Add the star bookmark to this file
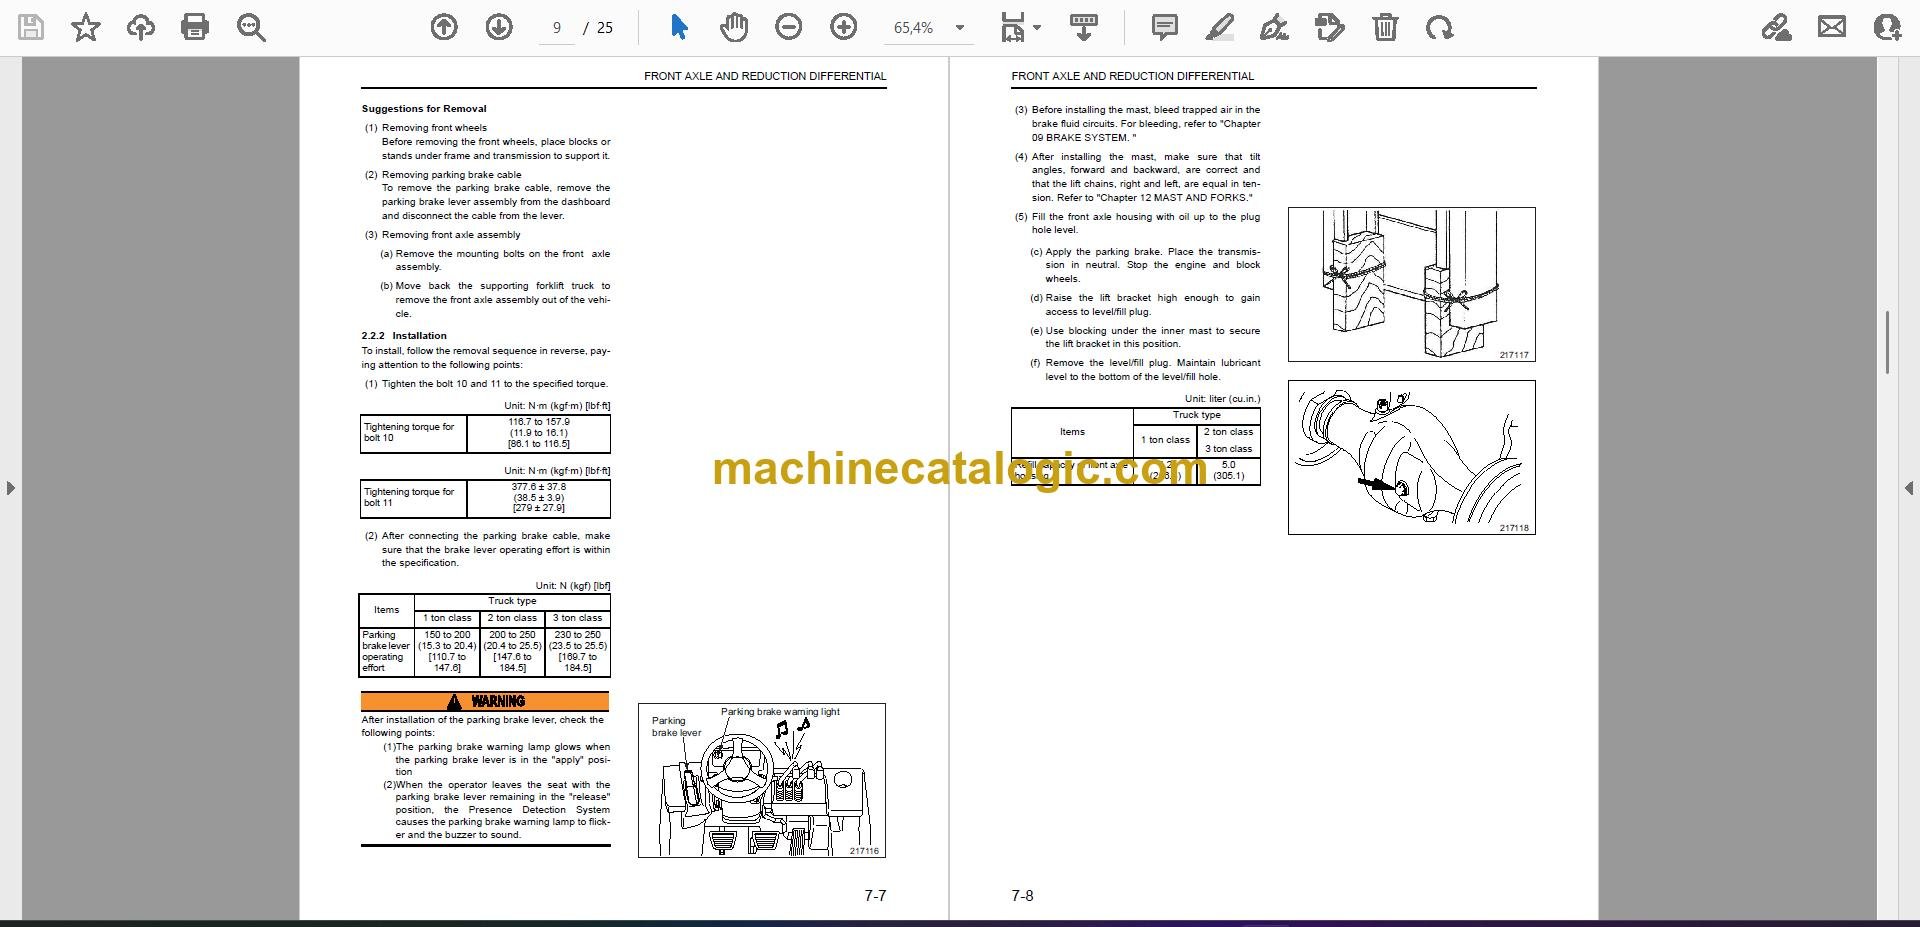 [x=86, y=27]
